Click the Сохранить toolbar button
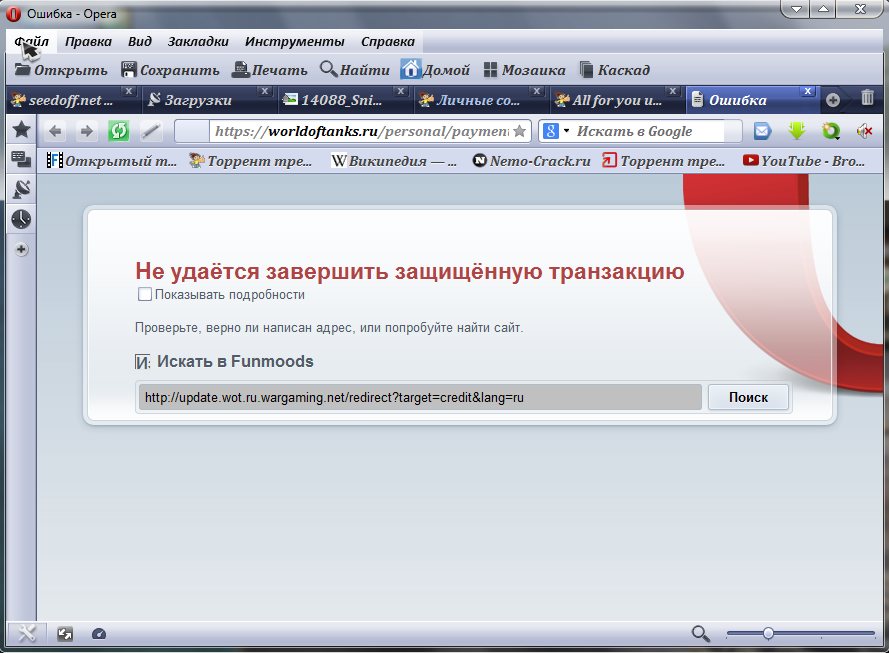The height and width of the screenshot is (653, 889). 170,70
